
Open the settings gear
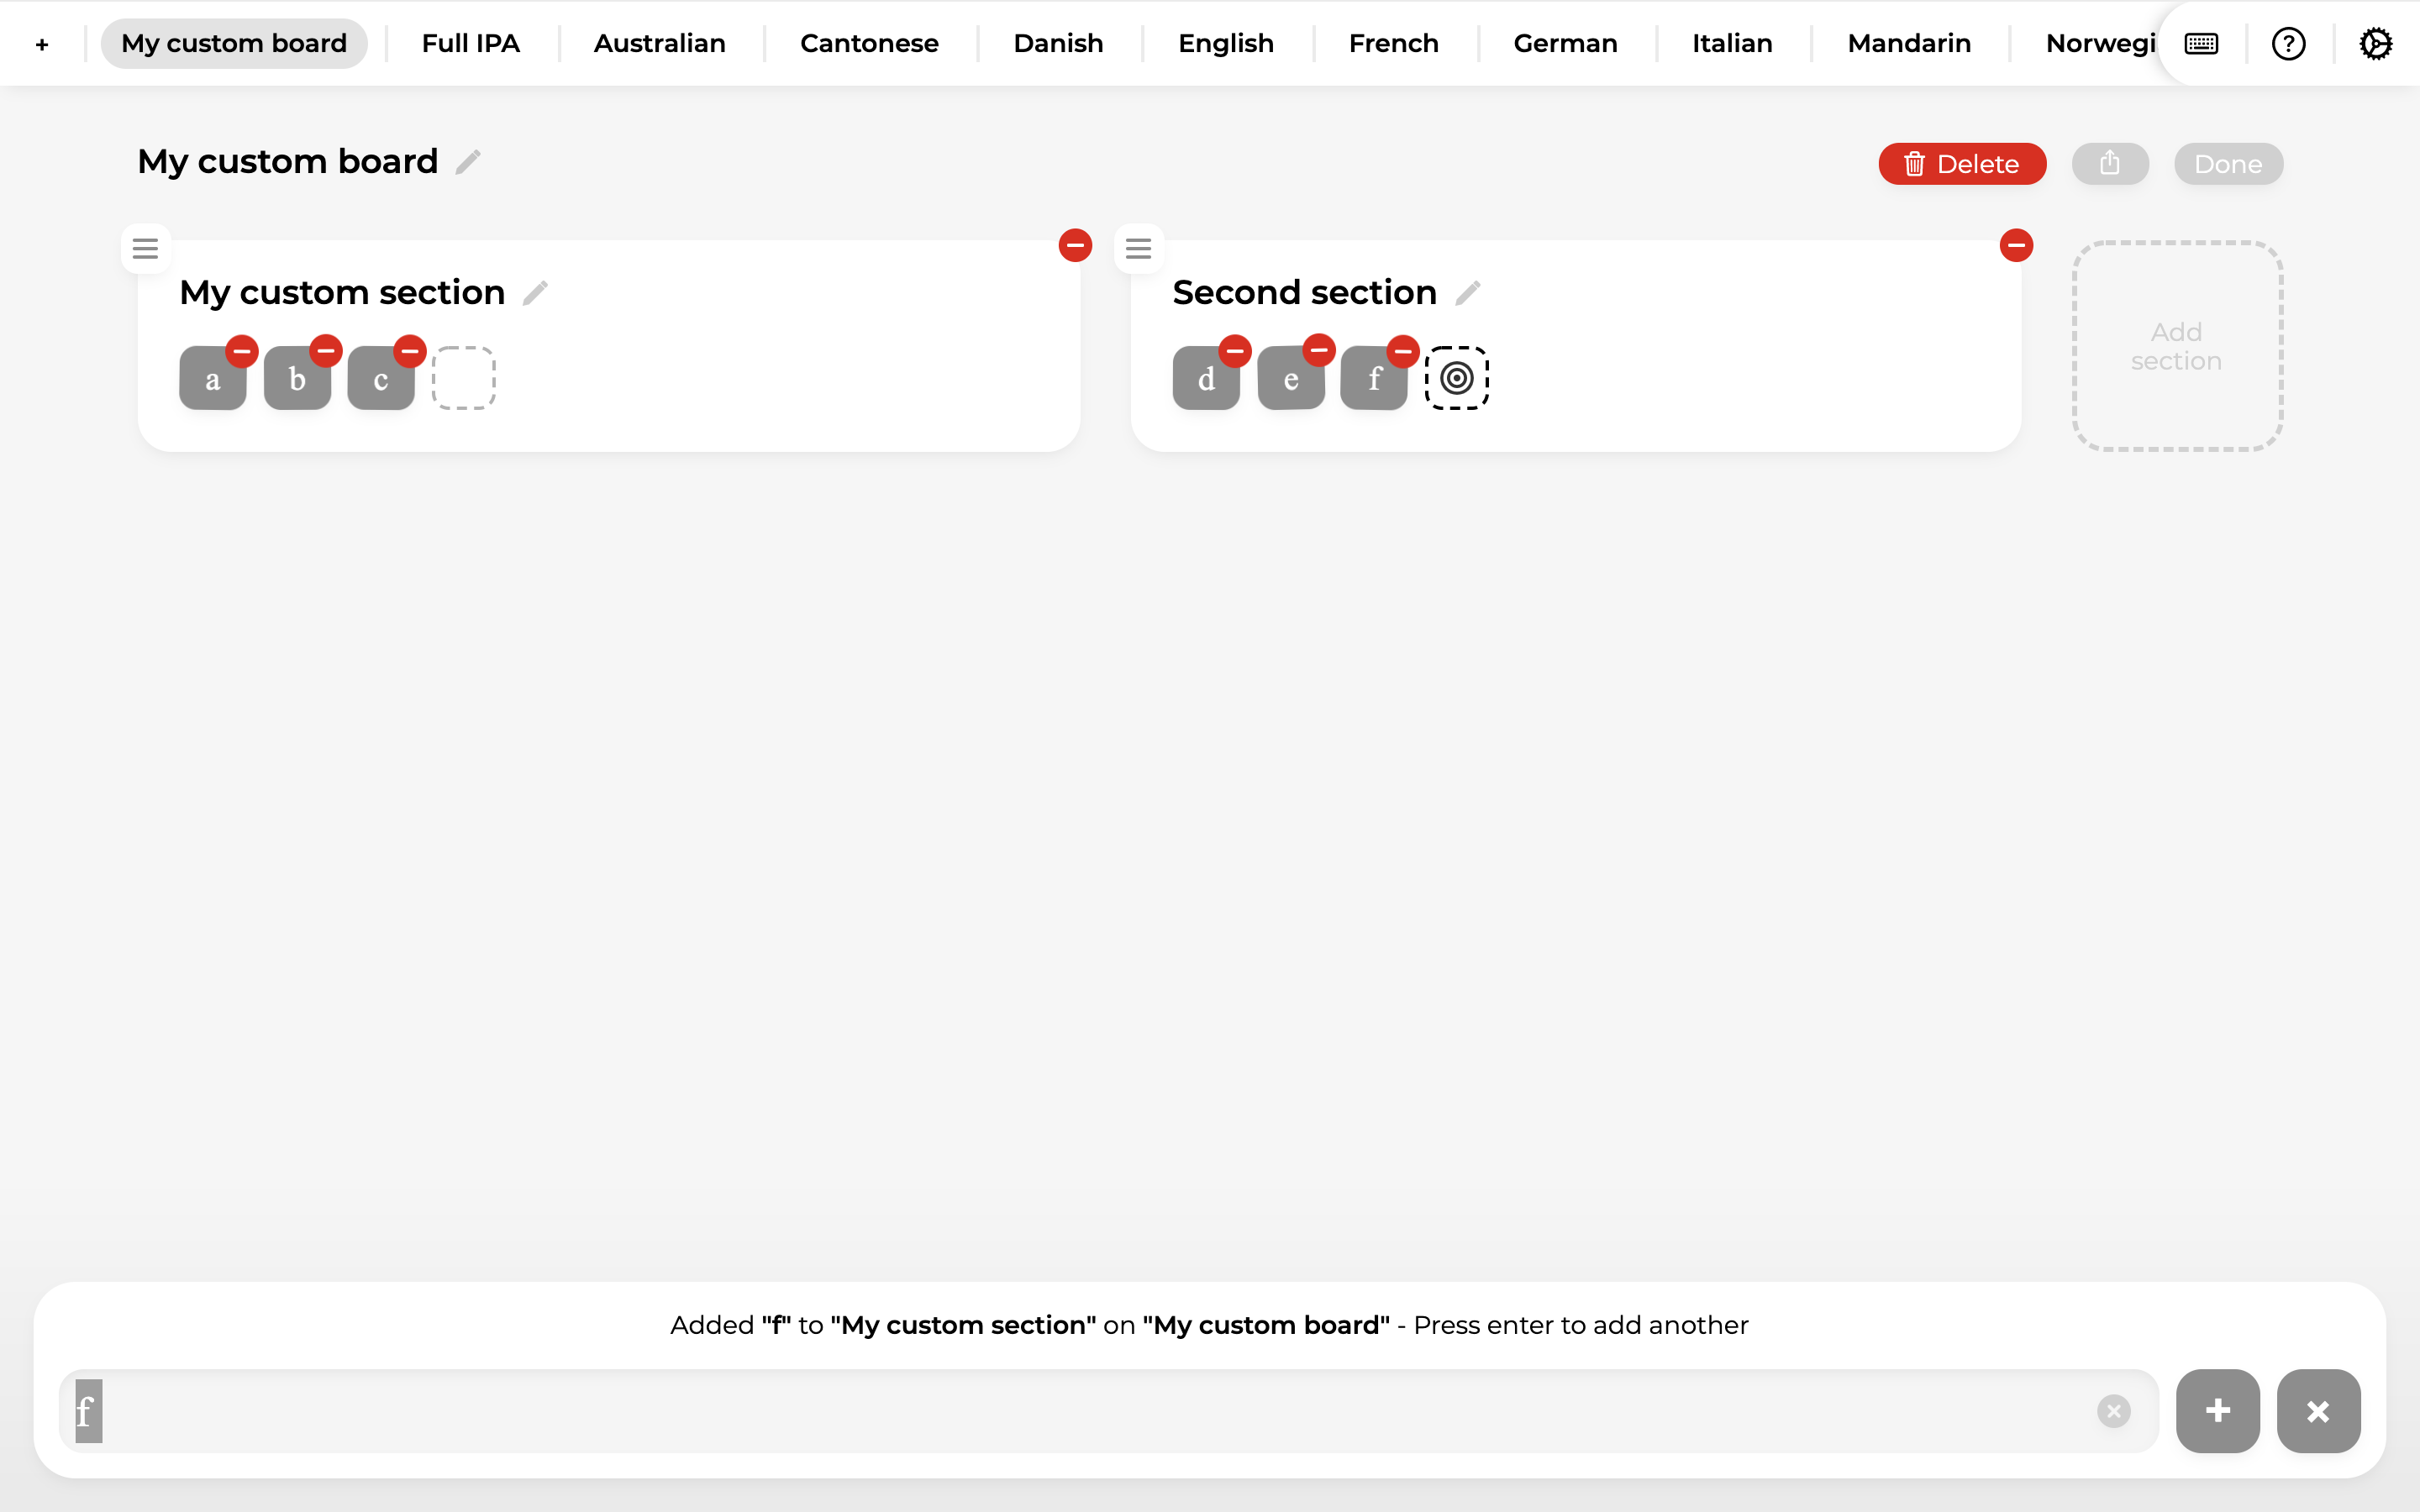[x=2375, y=42]
